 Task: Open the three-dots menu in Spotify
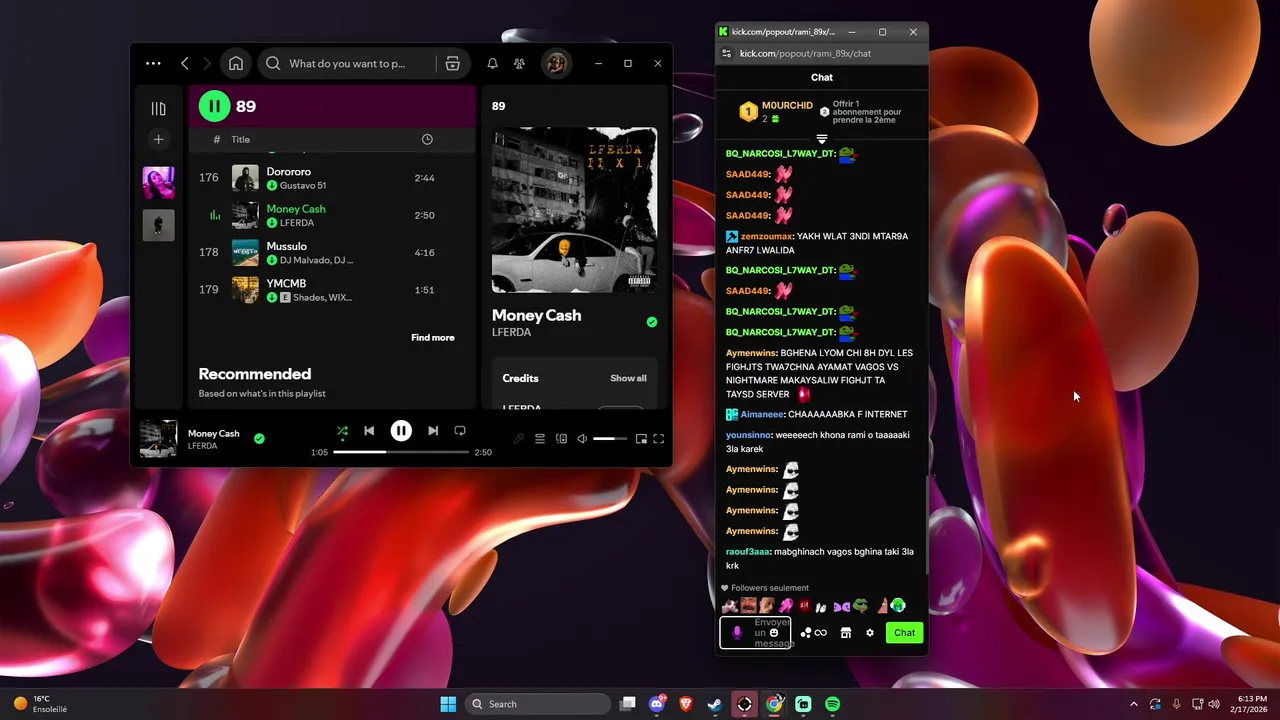pos(153,63)
